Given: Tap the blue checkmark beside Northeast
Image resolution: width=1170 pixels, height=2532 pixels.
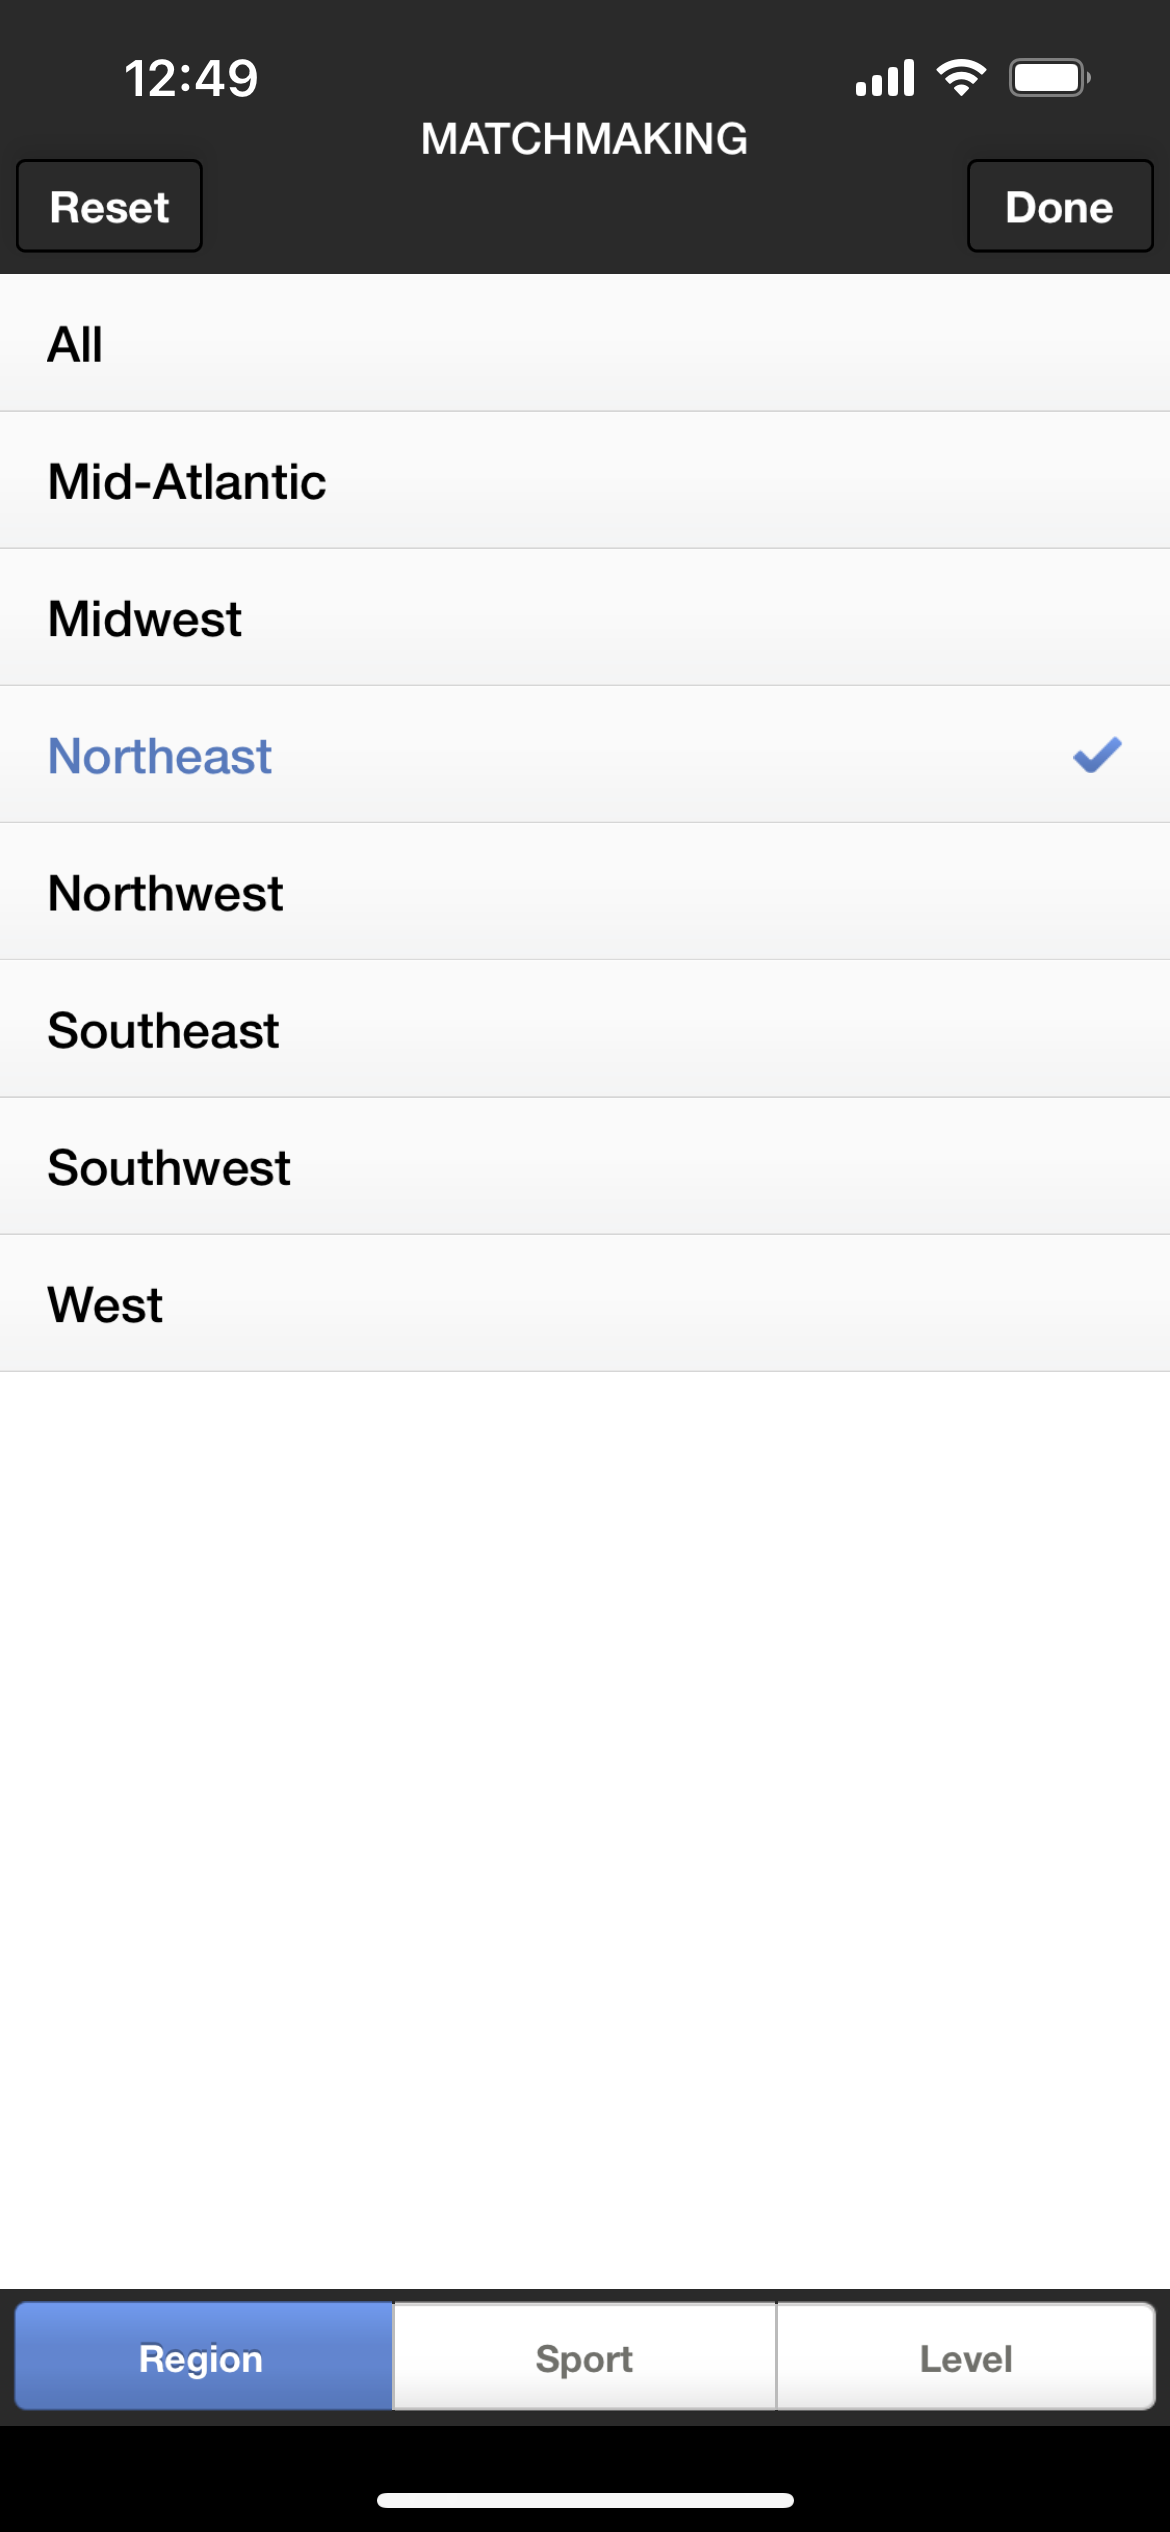Looking at the screenshot, I should tap(1097, 755).
